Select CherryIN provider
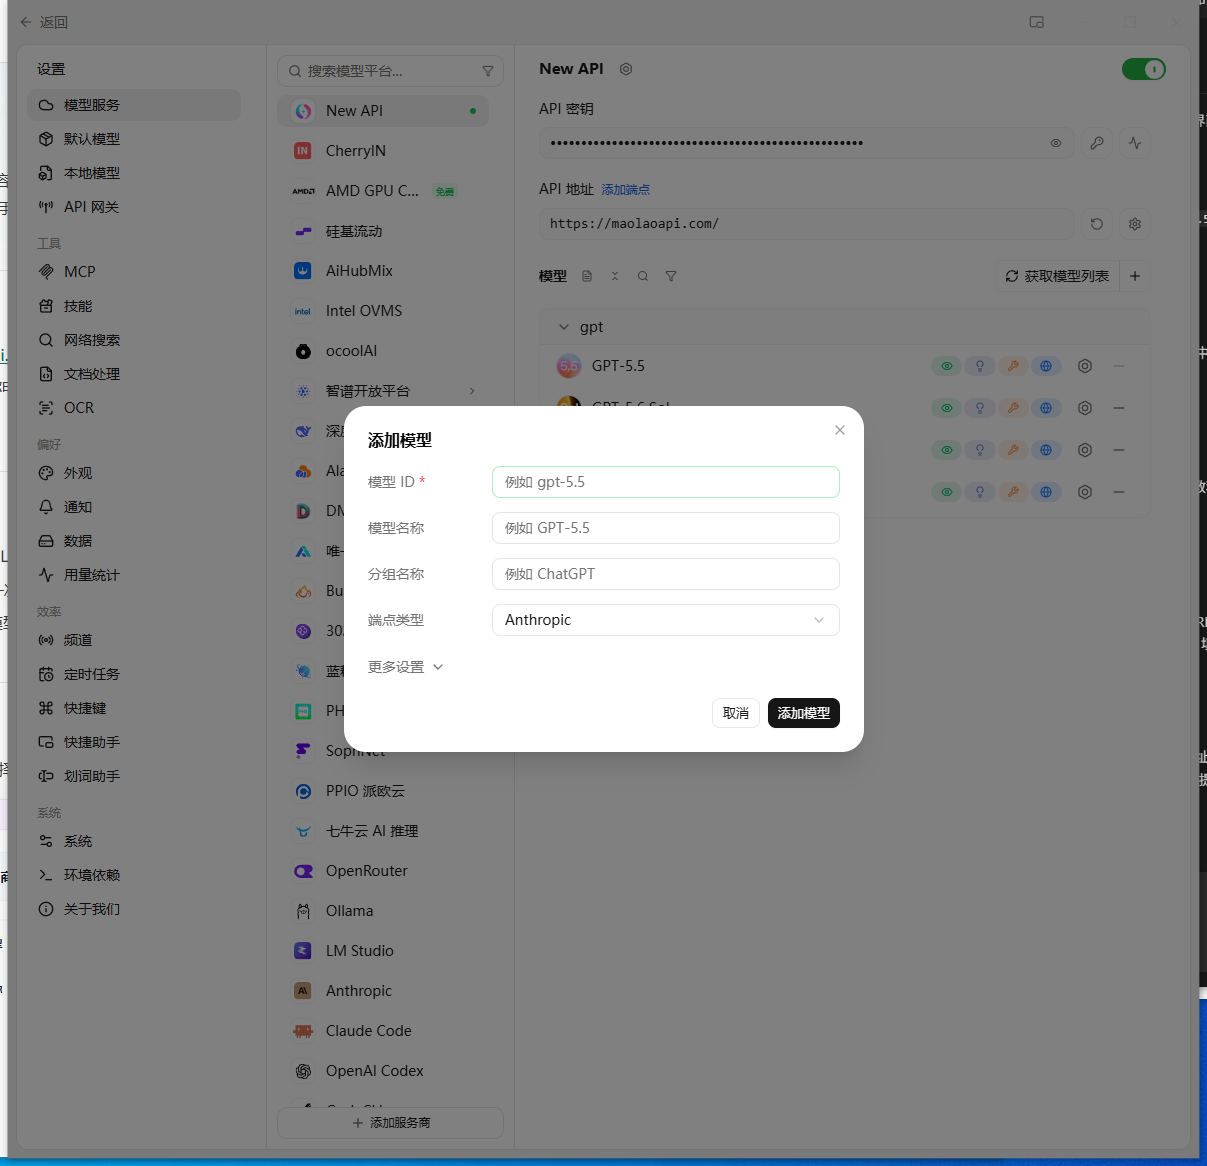The height and width of the screenshot is (1166, 1207). [x=383, y=151]
